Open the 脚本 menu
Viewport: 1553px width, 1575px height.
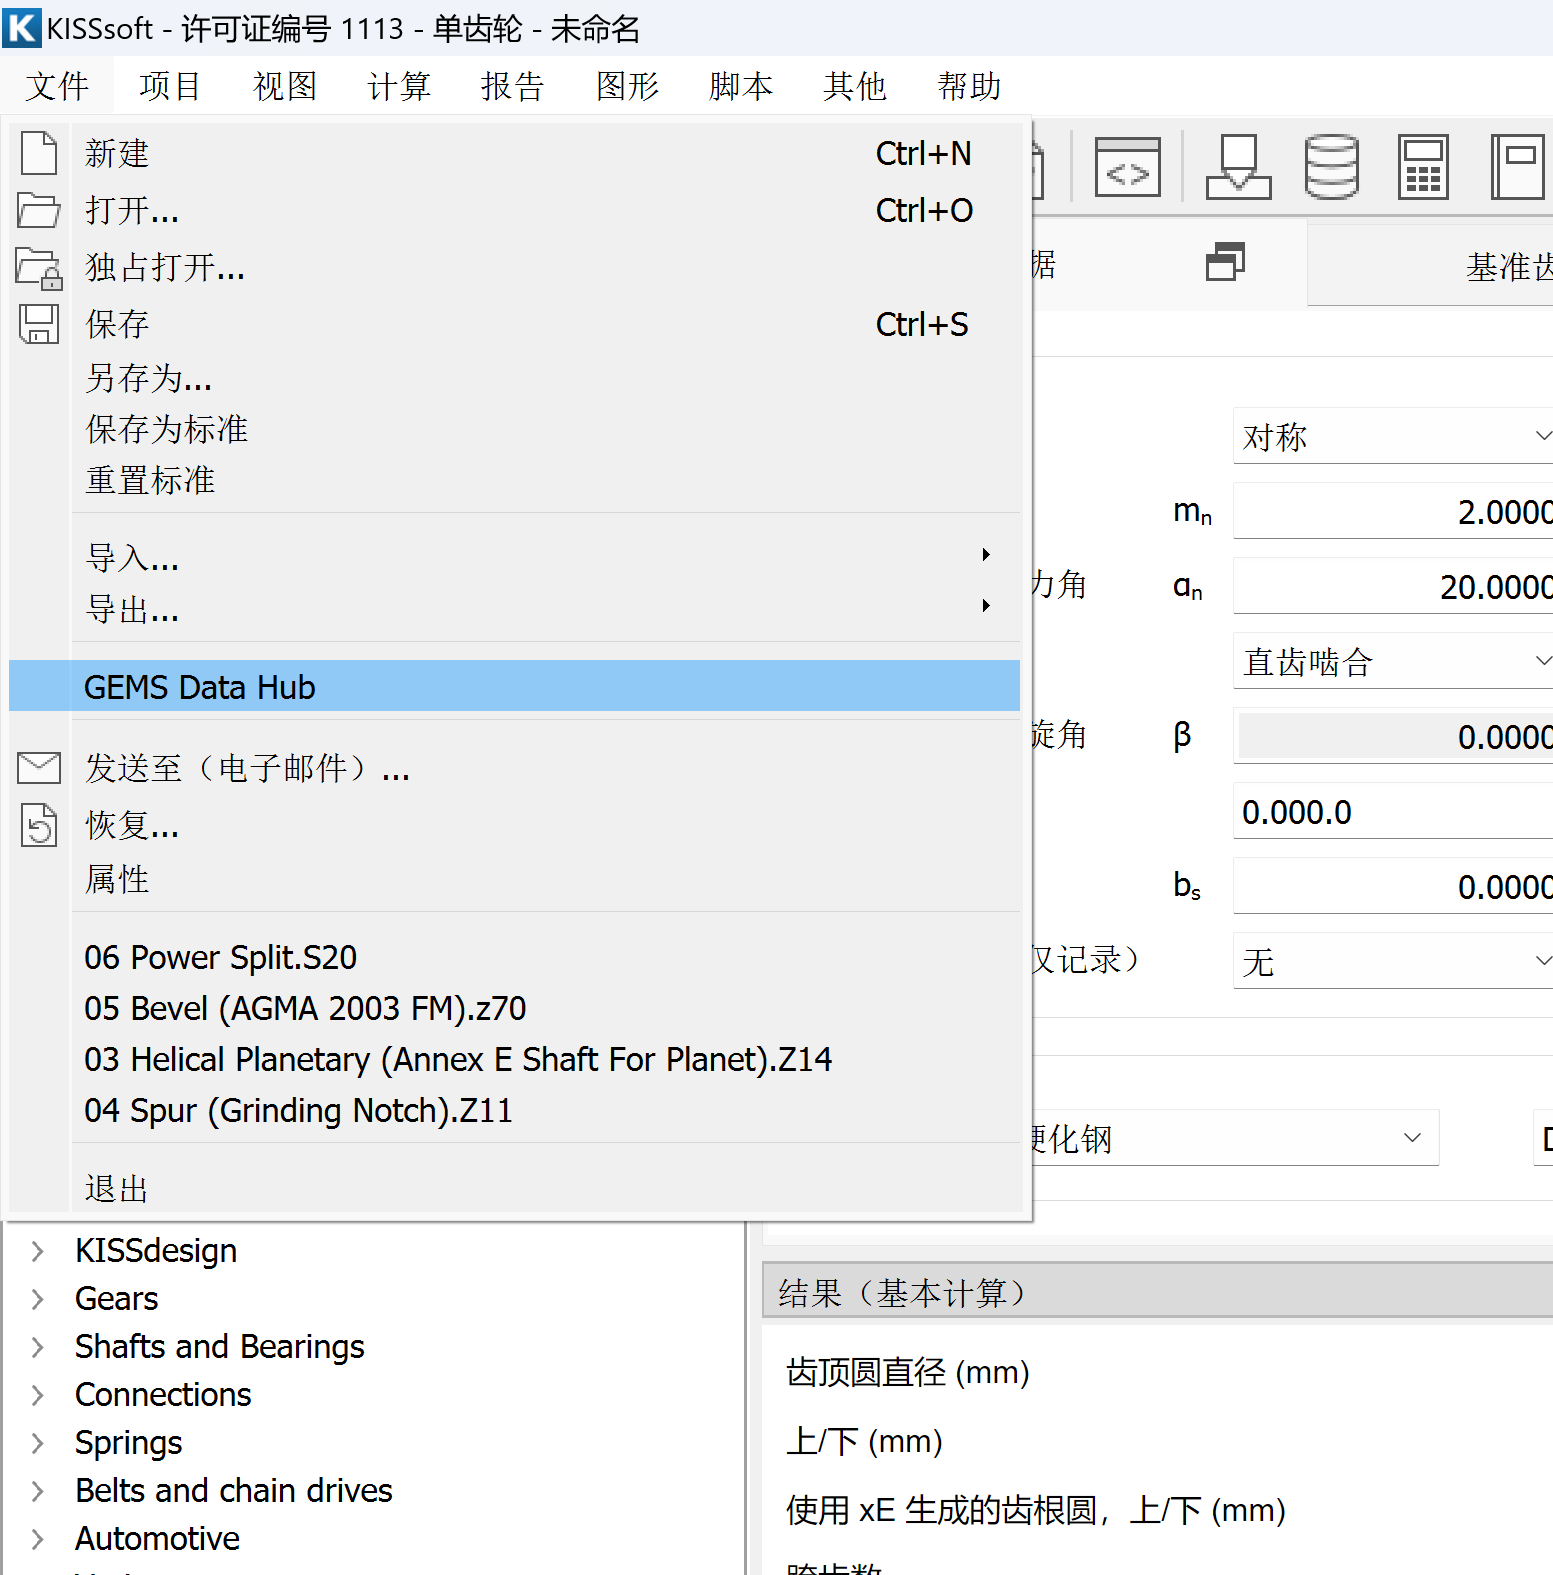tap(741, 86)
